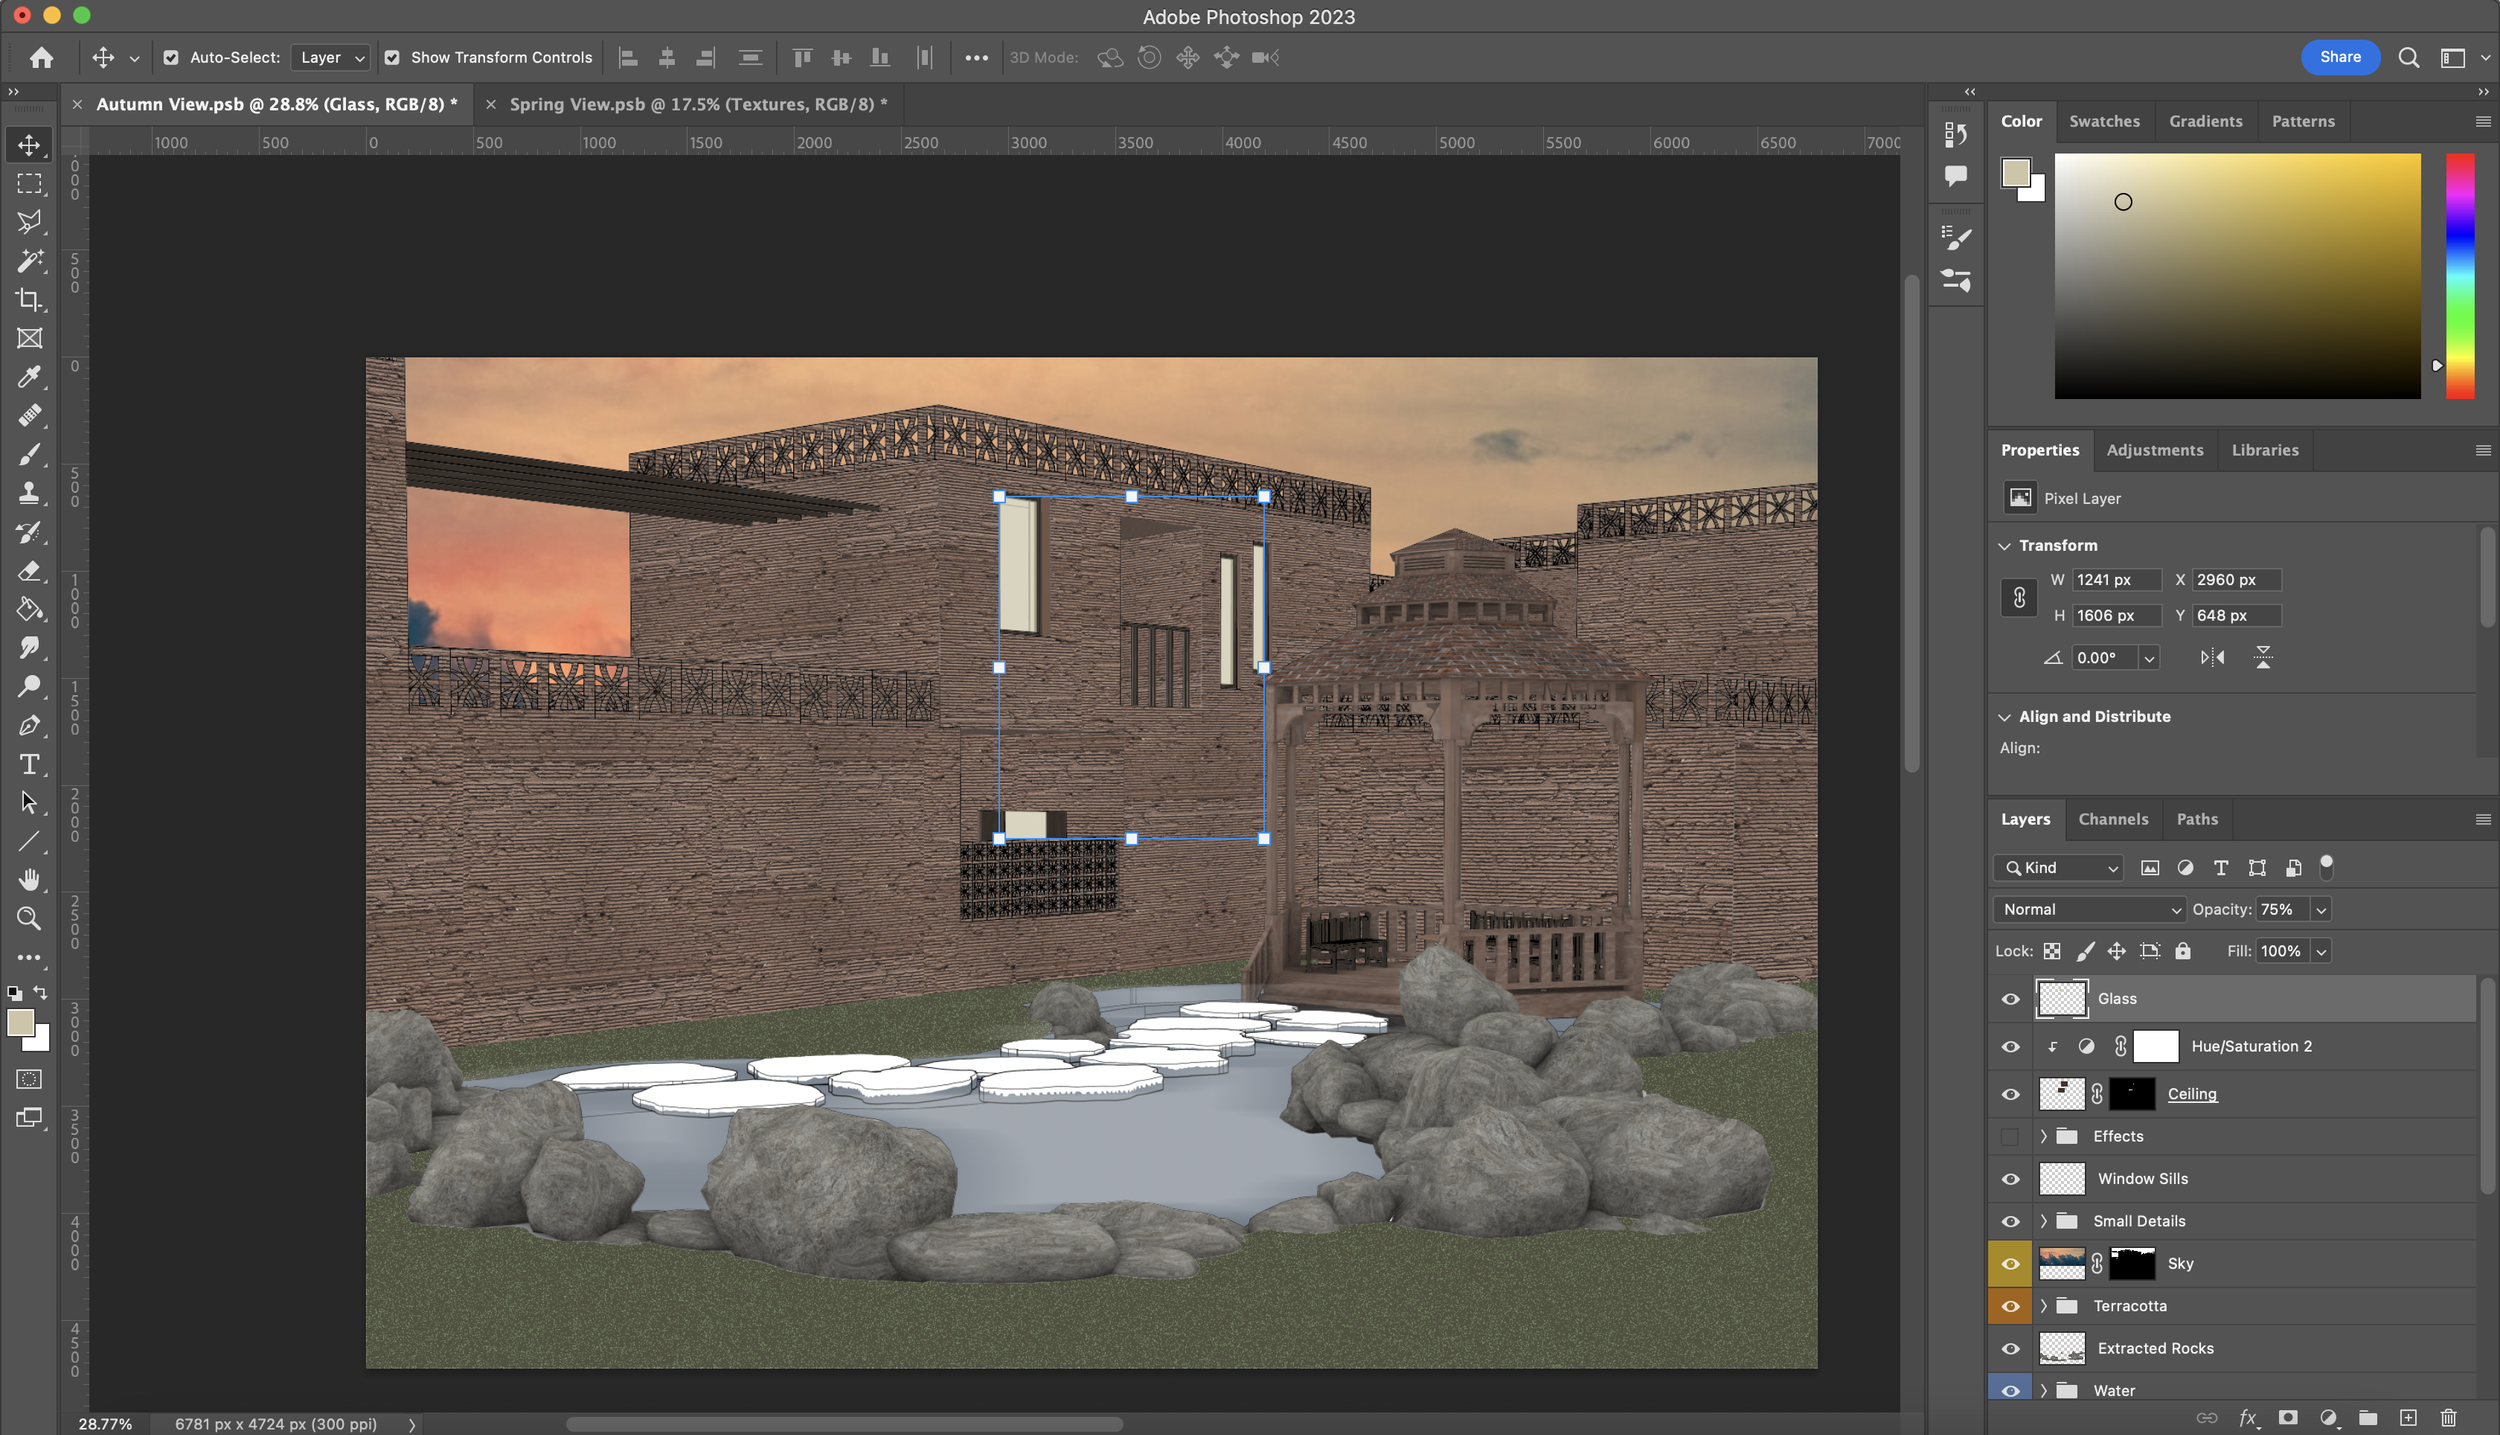Hide the Window Sills layer
Screen dimensions: 2500x1435
[x=2010, y=1180]
